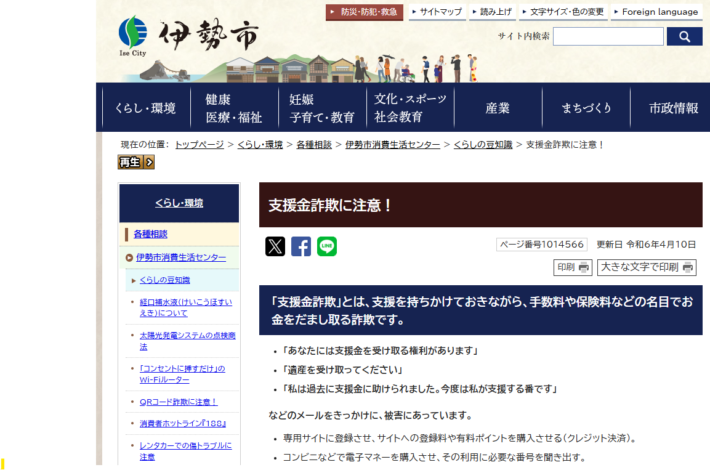Click ページ番号1014566 label
This screenshot has height=470, width=710.
[542, 245]
